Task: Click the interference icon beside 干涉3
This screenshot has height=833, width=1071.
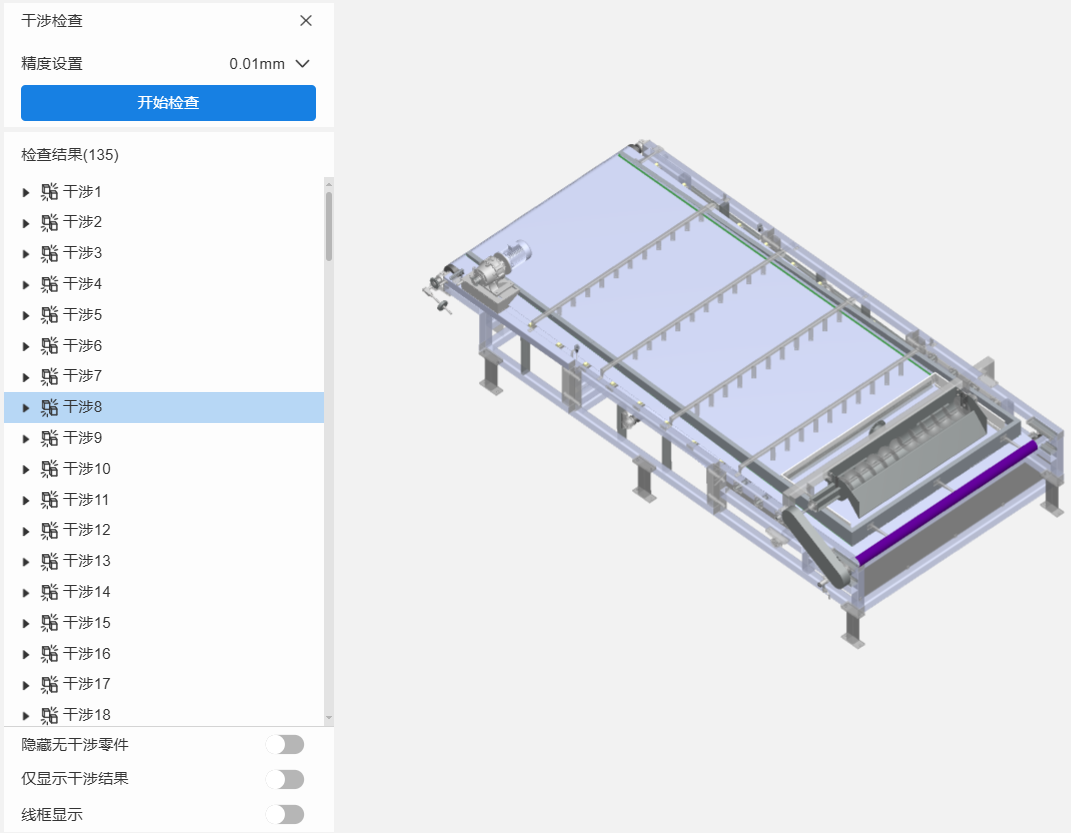Action: click(49, 253)
